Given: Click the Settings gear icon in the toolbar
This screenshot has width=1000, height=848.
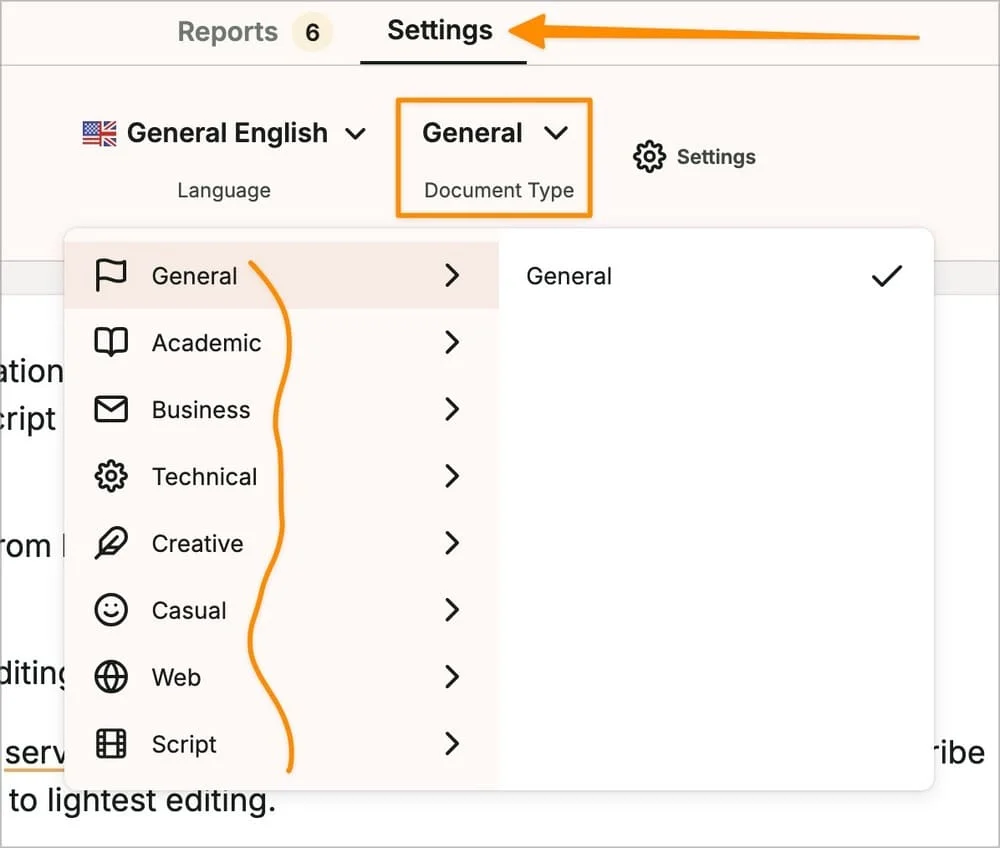Looking at the screenshot, I should coord(649,156).
